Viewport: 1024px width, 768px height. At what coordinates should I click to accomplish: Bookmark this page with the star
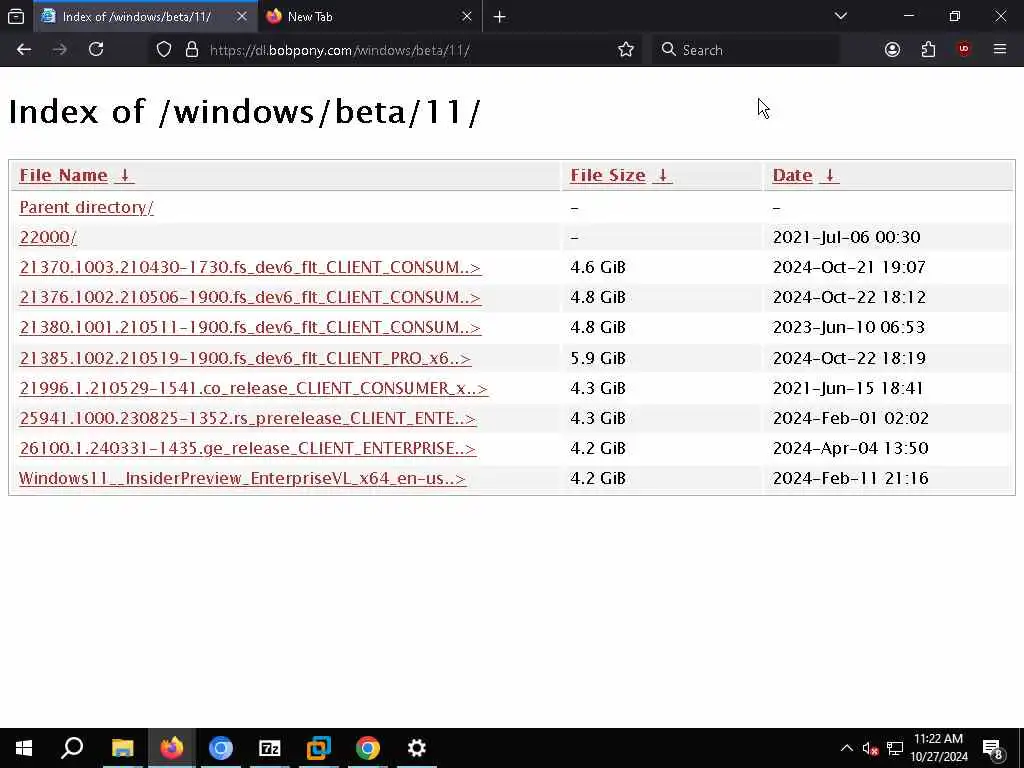[626, 50]
